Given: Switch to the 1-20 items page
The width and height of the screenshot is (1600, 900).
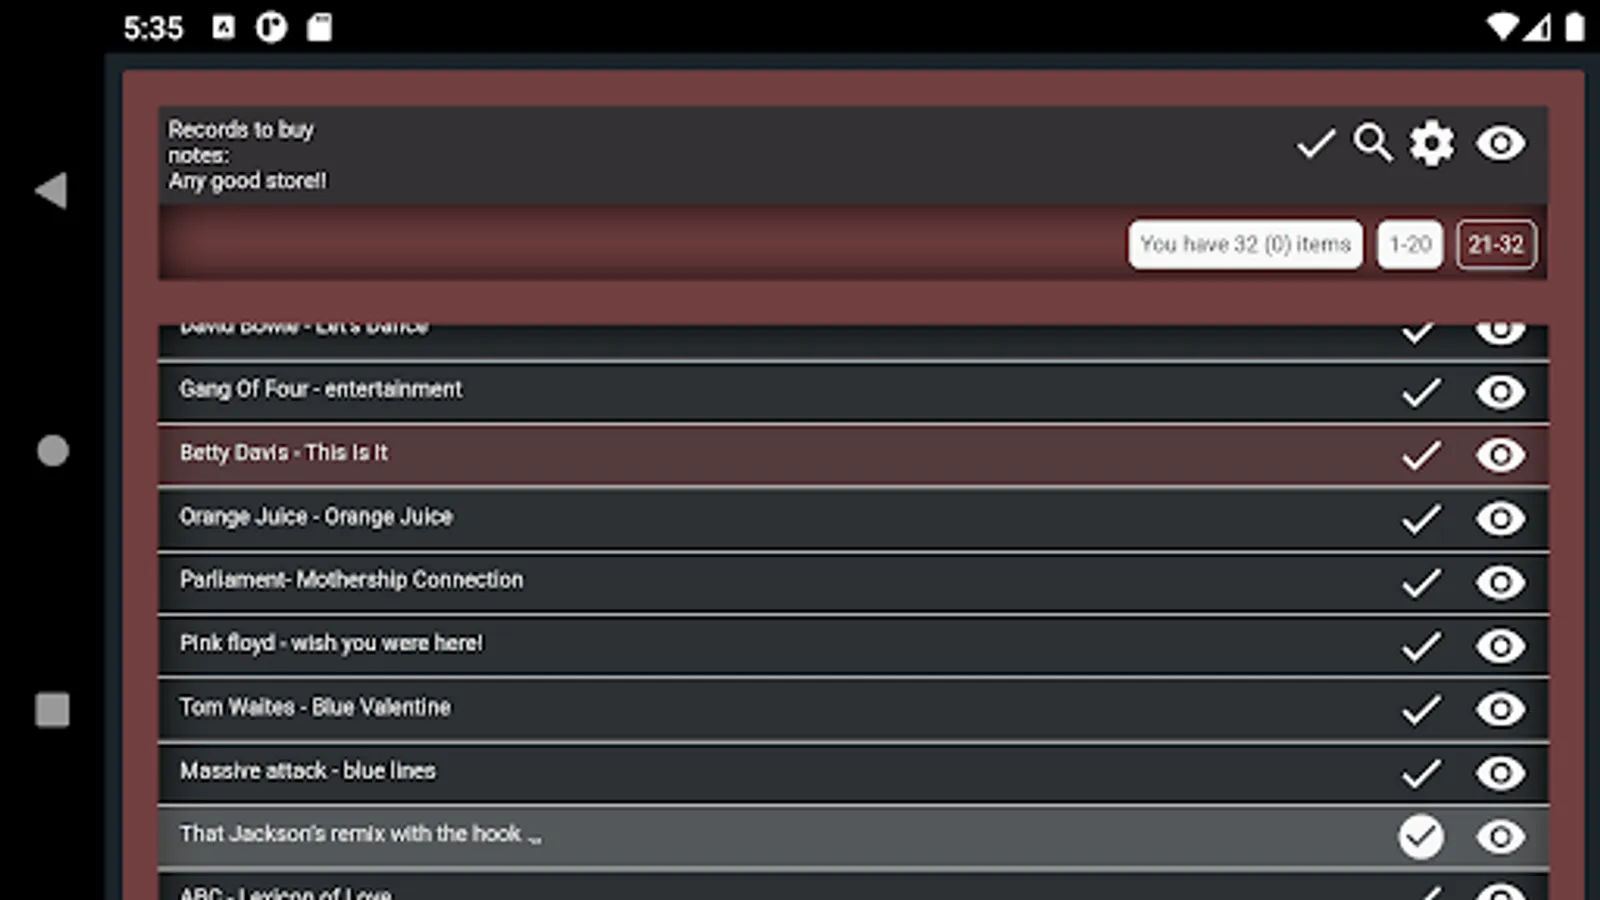Looking at the screenshot, I should coord(1410,244).
